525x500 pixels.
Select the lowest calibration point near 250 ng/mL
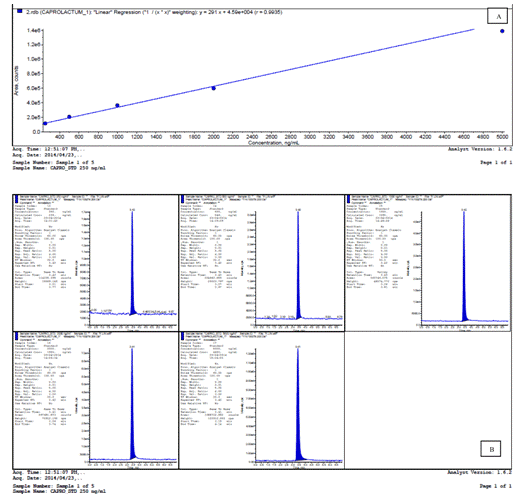(x=45, y=124)
